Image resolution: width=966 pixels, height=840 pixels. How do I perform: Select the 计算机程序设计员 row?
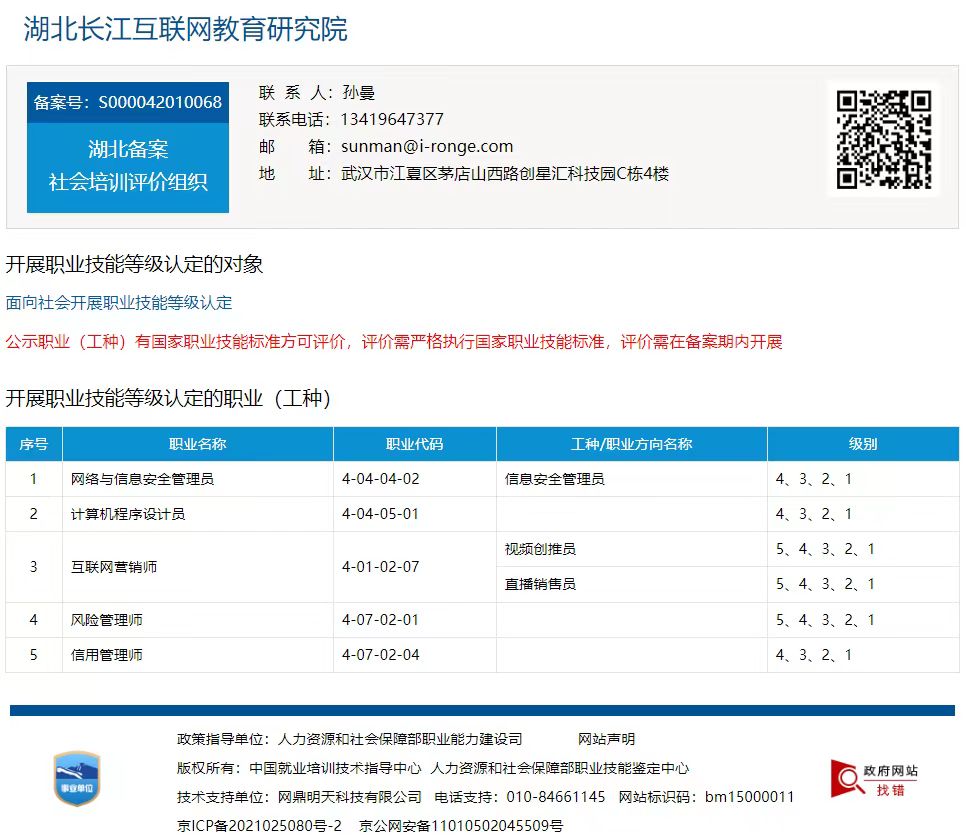pyautogui.click(x=128, y=514)
